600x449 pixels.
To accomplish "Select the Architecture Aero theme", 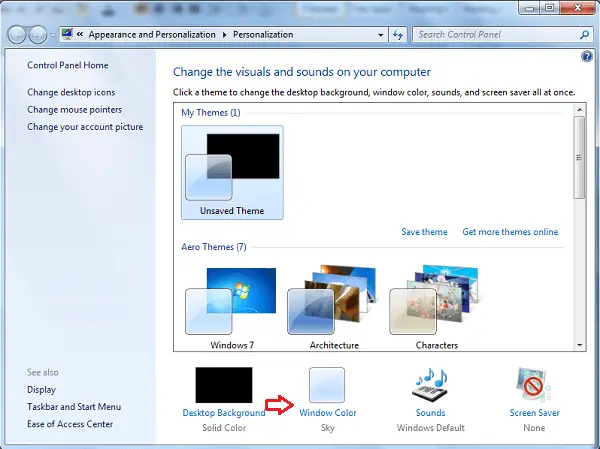I will 333,307.
